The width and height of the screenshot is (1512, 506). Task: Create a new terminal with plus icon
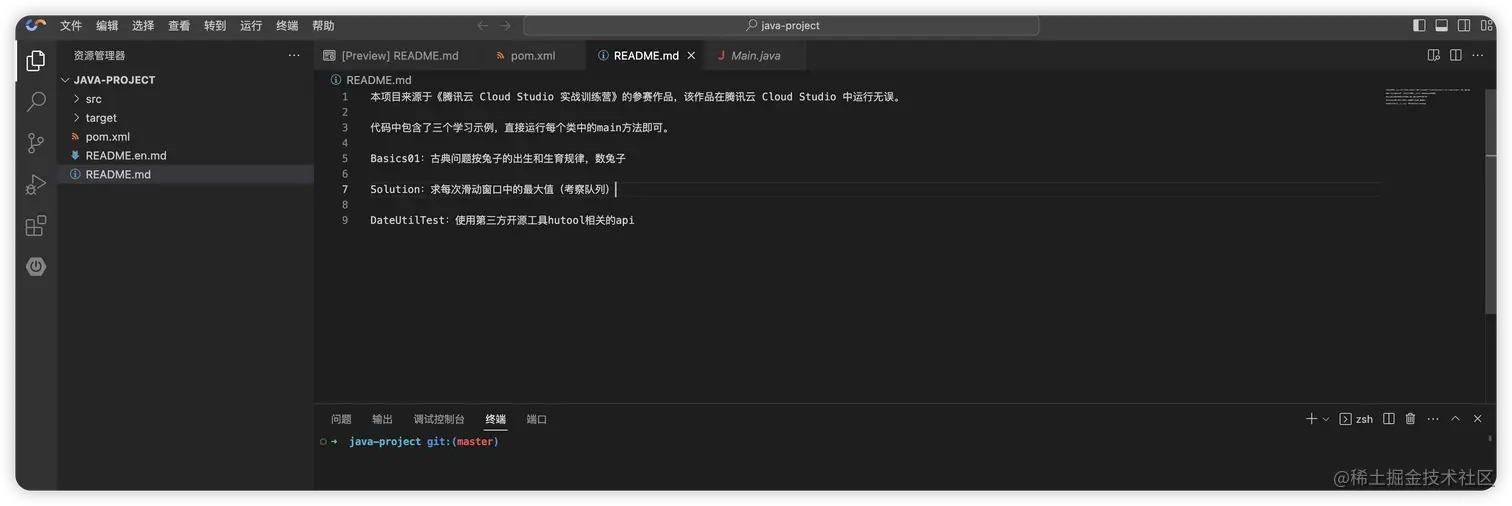tap(1311, 419)
